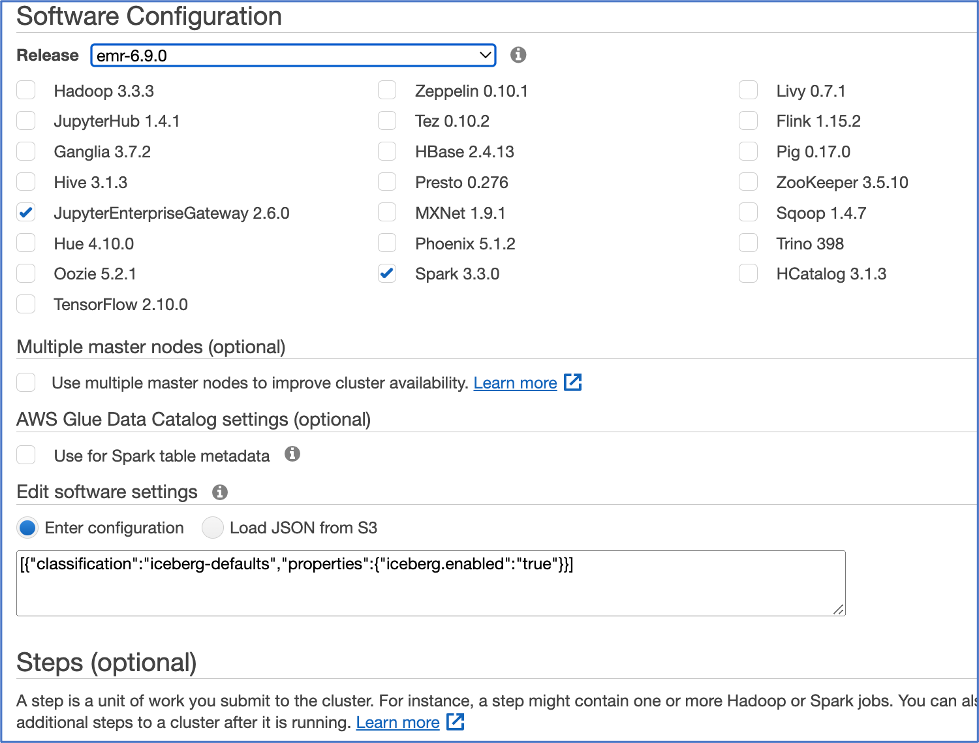Open Learn more link under Steps
979x743 pixels.
click(x=398, y=722)
